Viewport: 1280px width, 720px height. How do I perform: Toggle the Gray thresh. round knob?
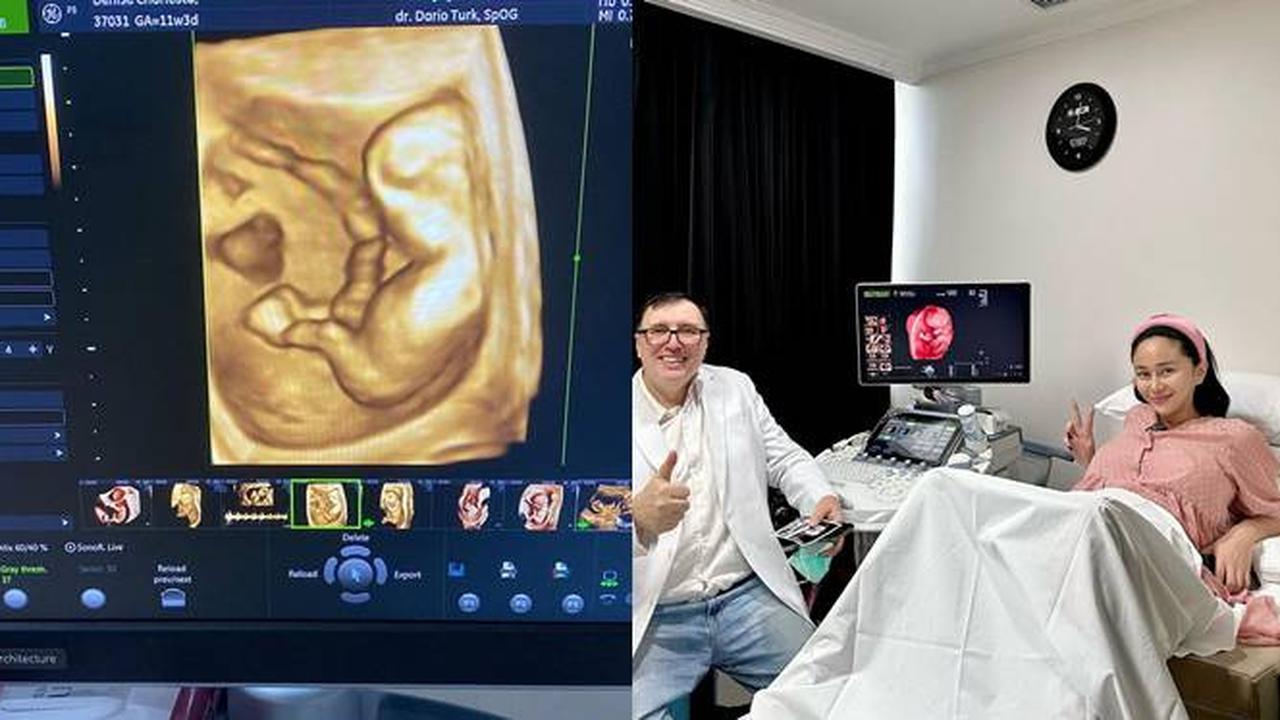15,598
